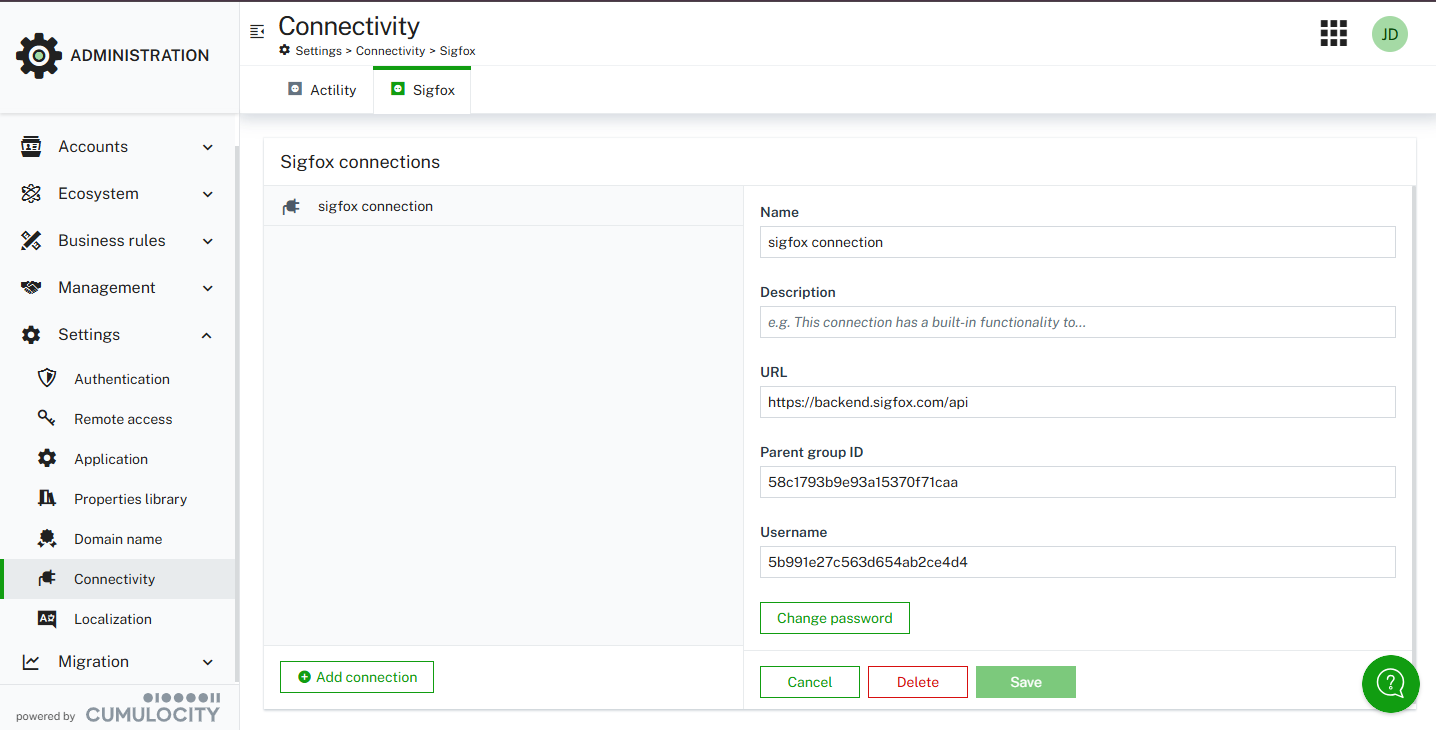The width and height of the screenshot is (1436, 730).
Task: Open the Accounts section icon
Action: tap(31, 146)
